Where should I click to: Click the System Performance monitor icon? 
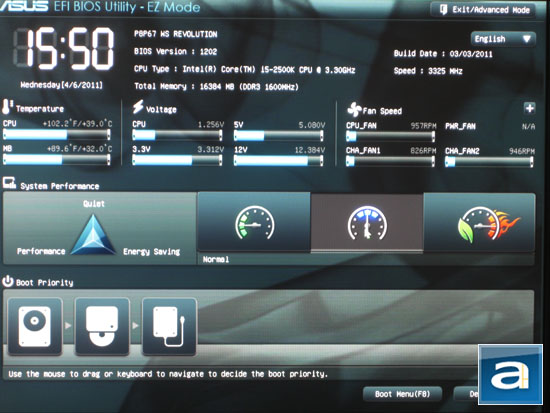click(x=9, y=183)
